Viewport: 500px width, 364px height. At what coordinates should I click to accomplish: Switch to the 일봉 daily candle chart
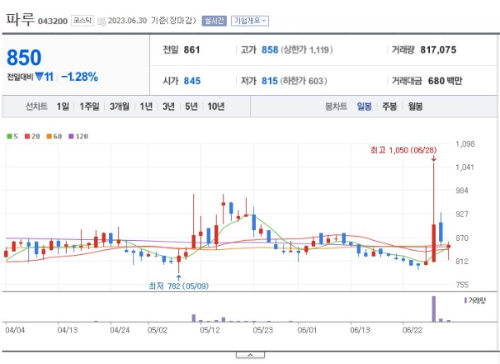[364, 107]
